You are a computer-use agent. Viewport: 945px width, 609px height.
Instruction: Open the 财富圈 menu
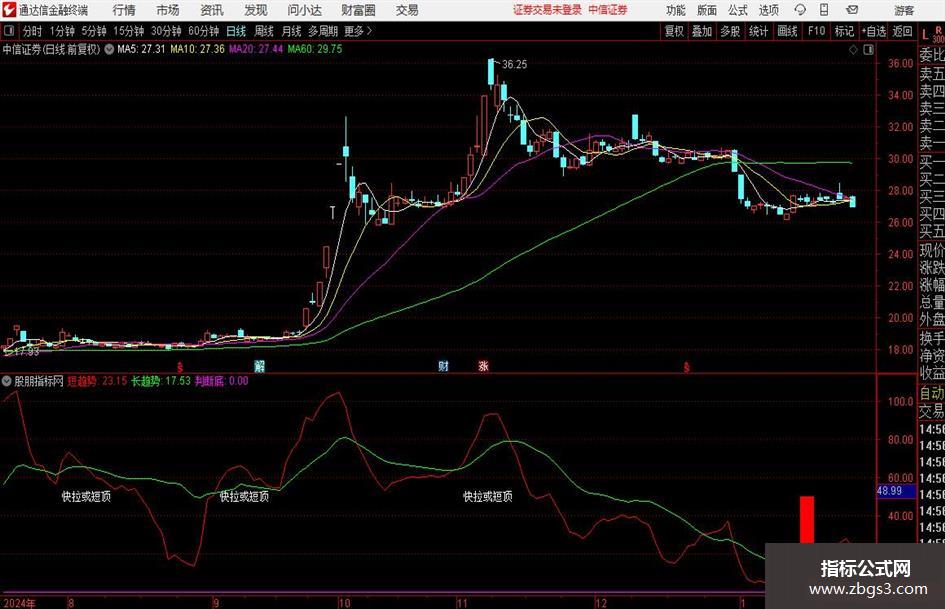pyautogui.click(x=358, y=10)
